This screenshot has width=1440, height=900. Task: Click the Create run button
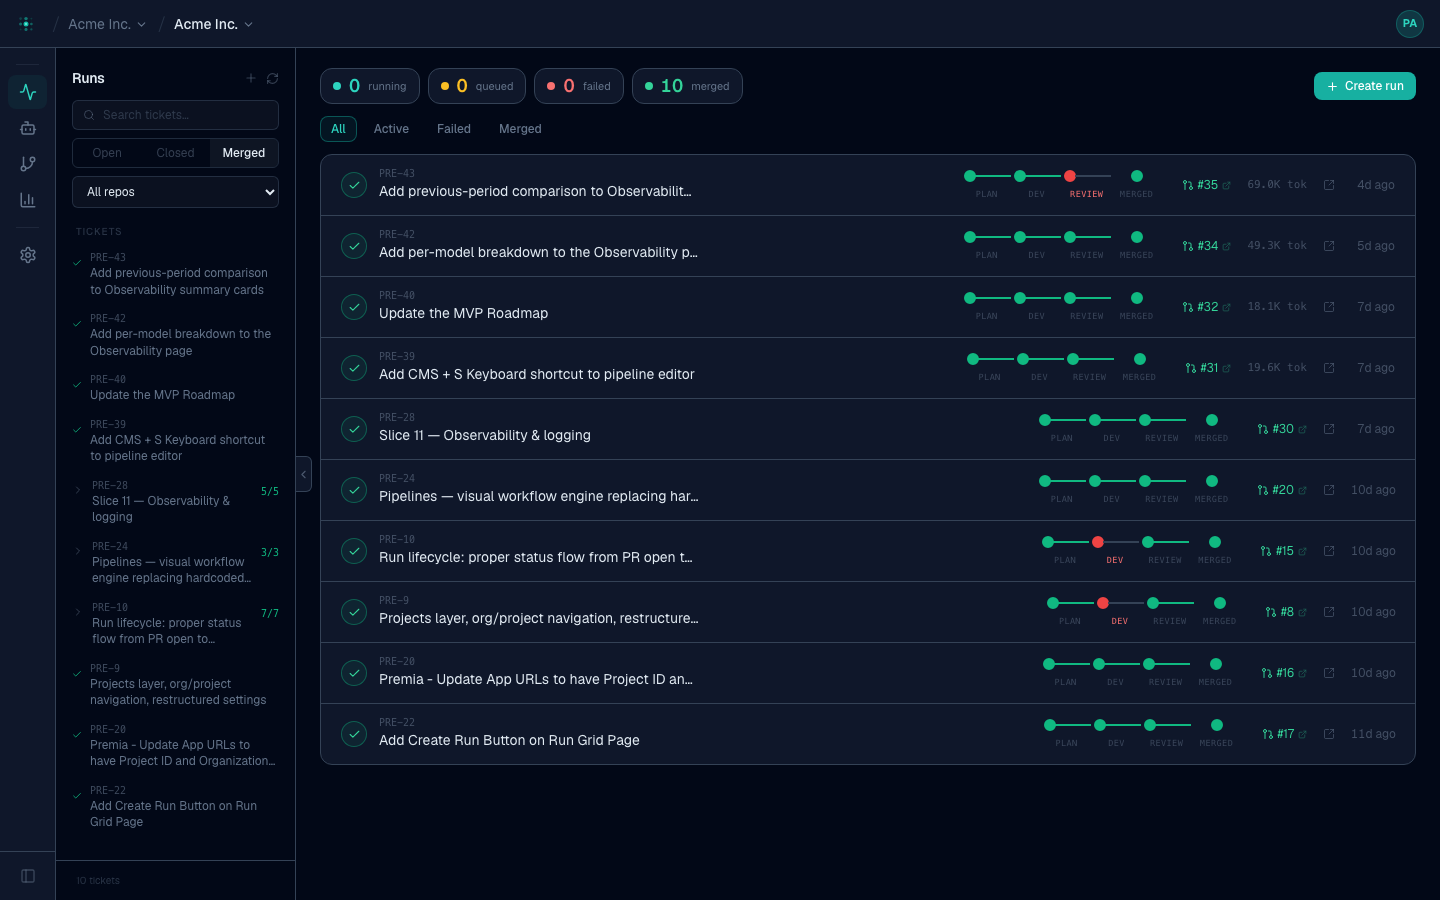click(x=1365, y=86)
